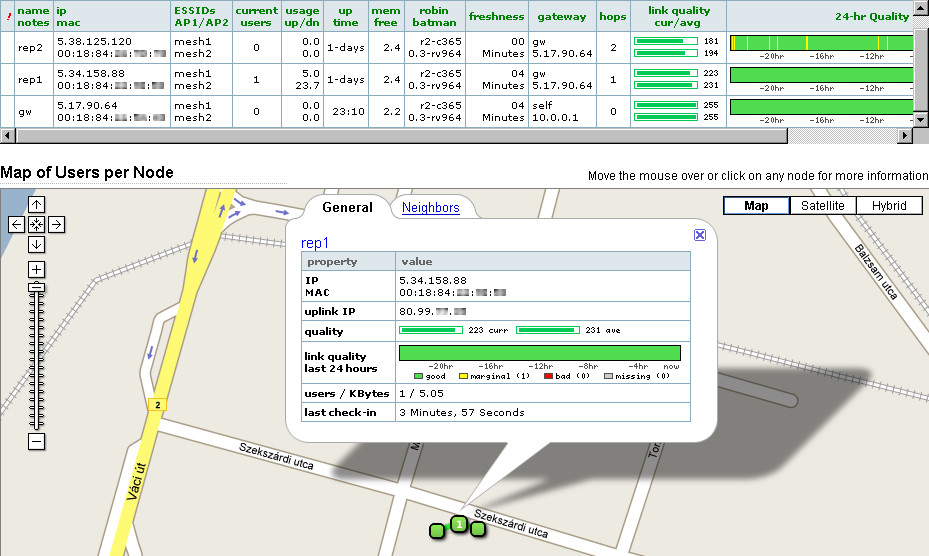929x556 pixels.
Task: Switch map view to Hybrid
Action: click(x=889, y=206)
